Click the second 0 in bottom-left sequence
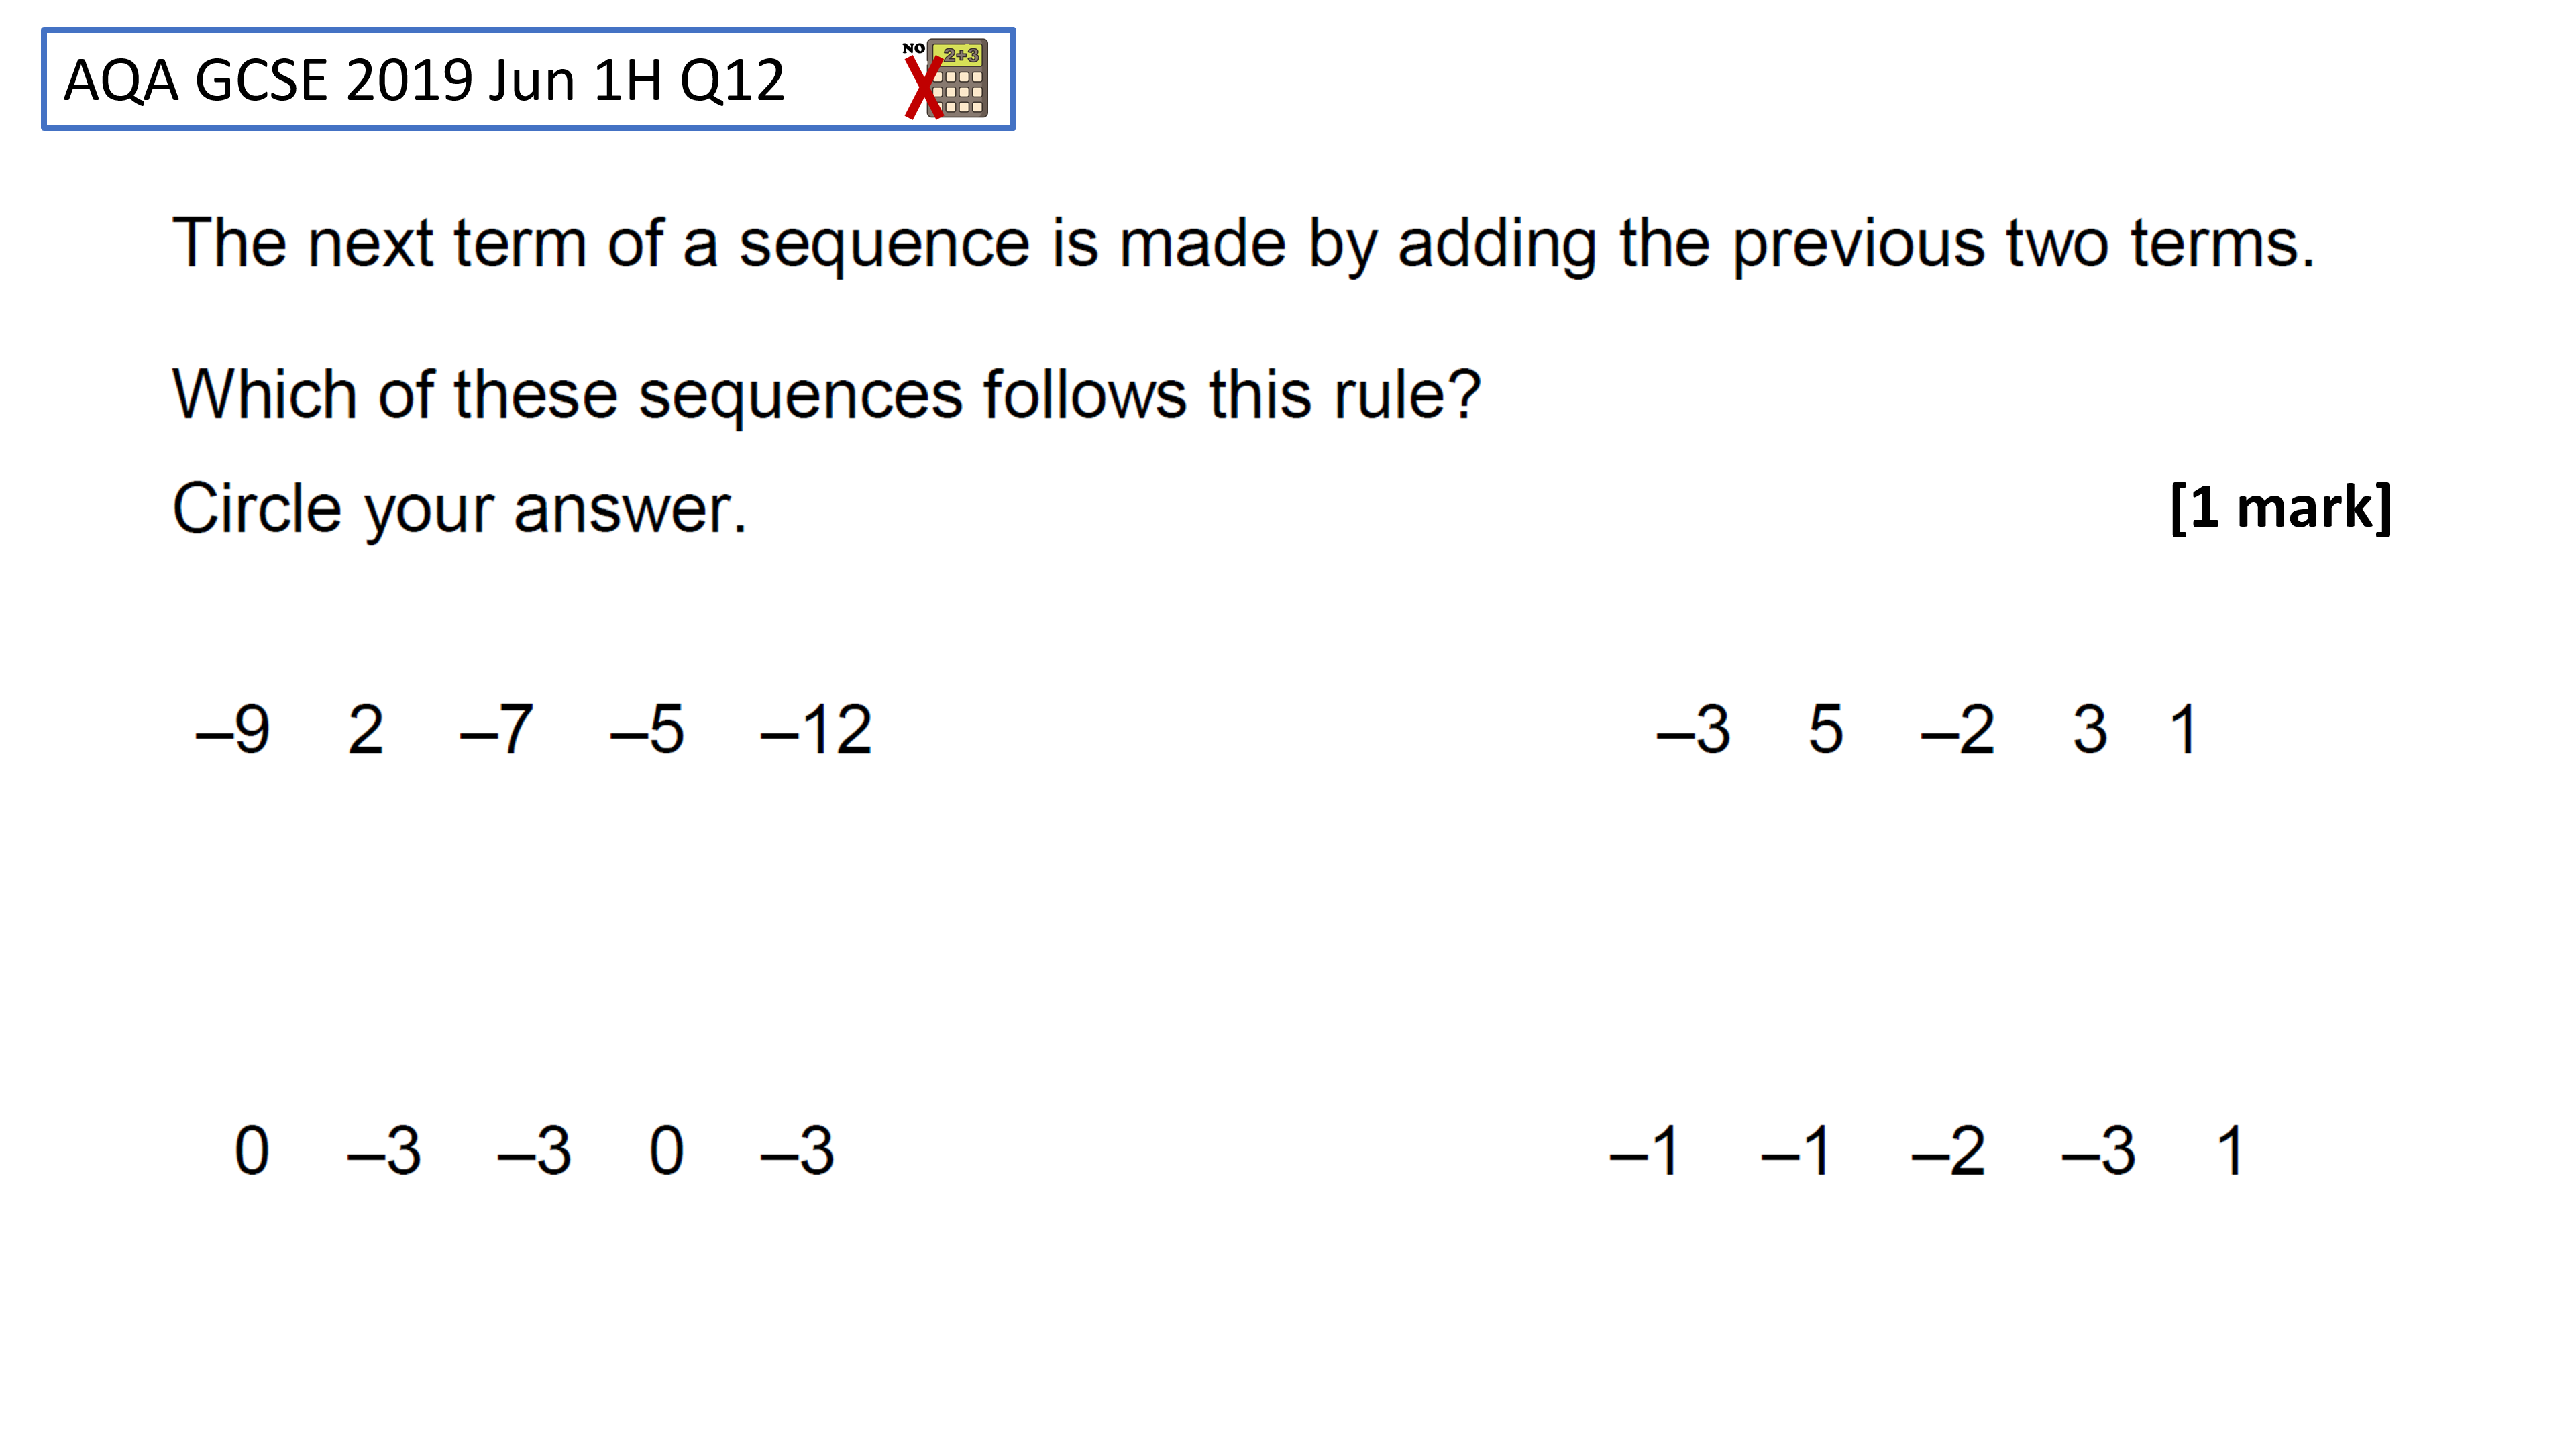The image size is (2576, 1449). coord(666,1151)
